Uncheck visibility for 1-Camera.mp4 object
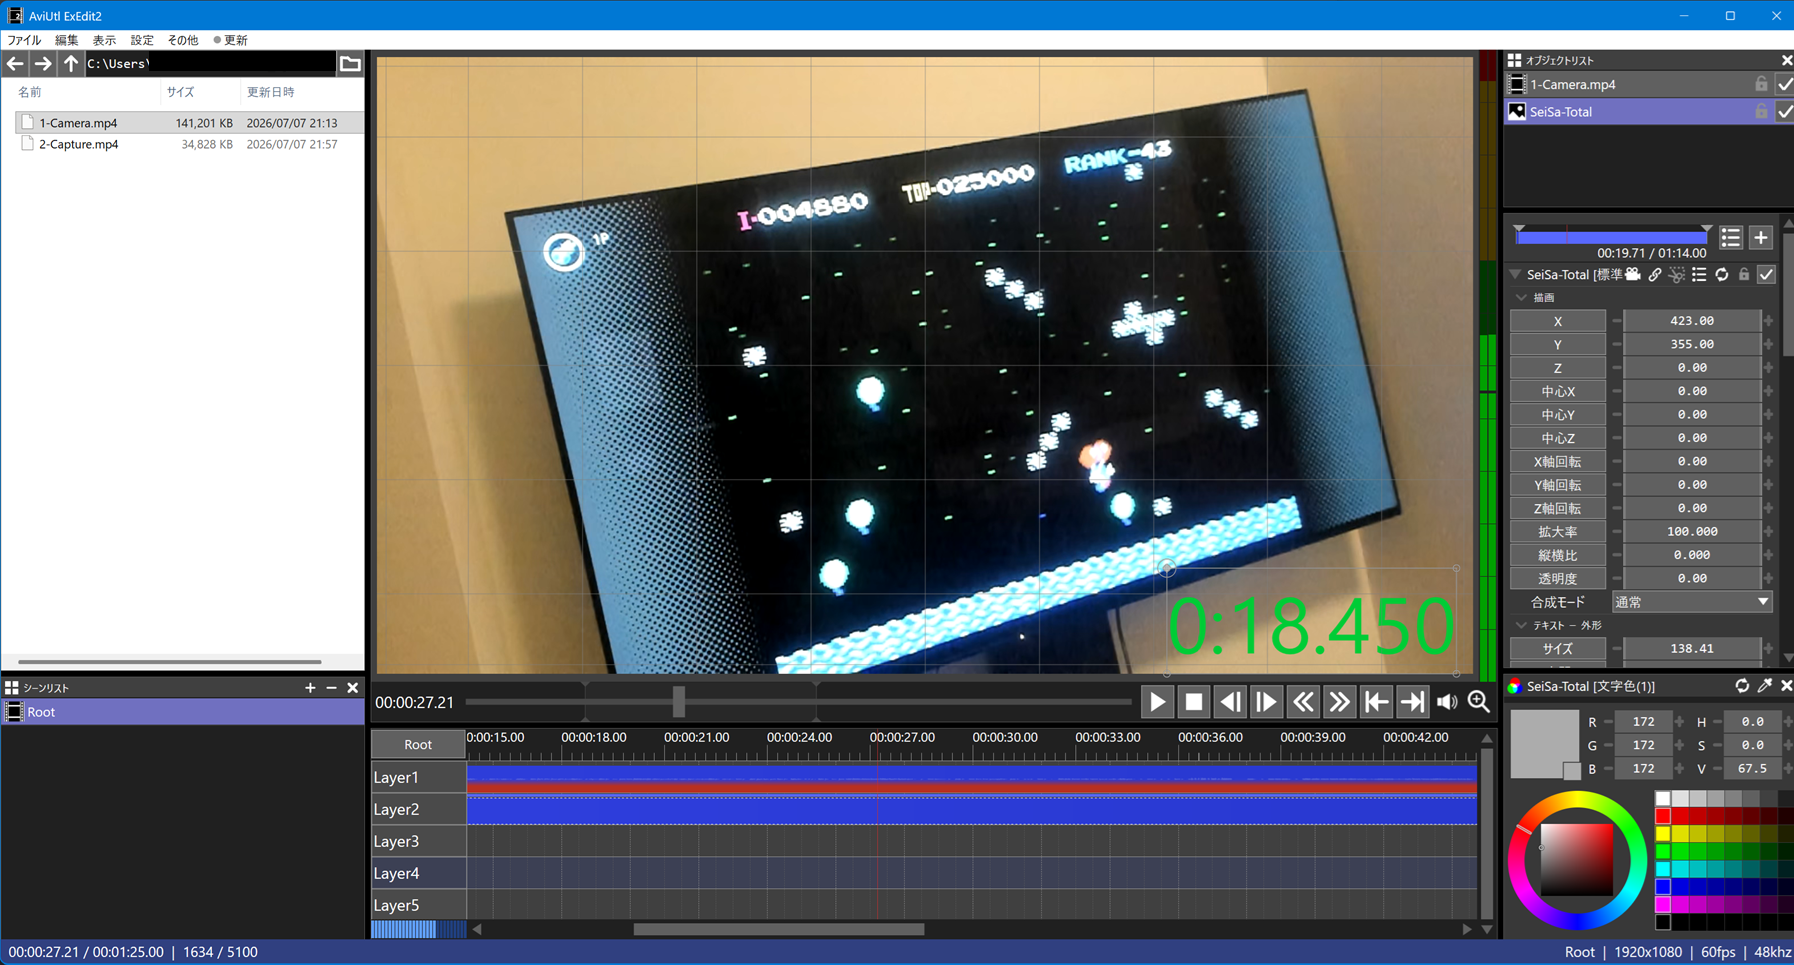Viewport: 1794px width, 965px height. [x=1785, y=85]
